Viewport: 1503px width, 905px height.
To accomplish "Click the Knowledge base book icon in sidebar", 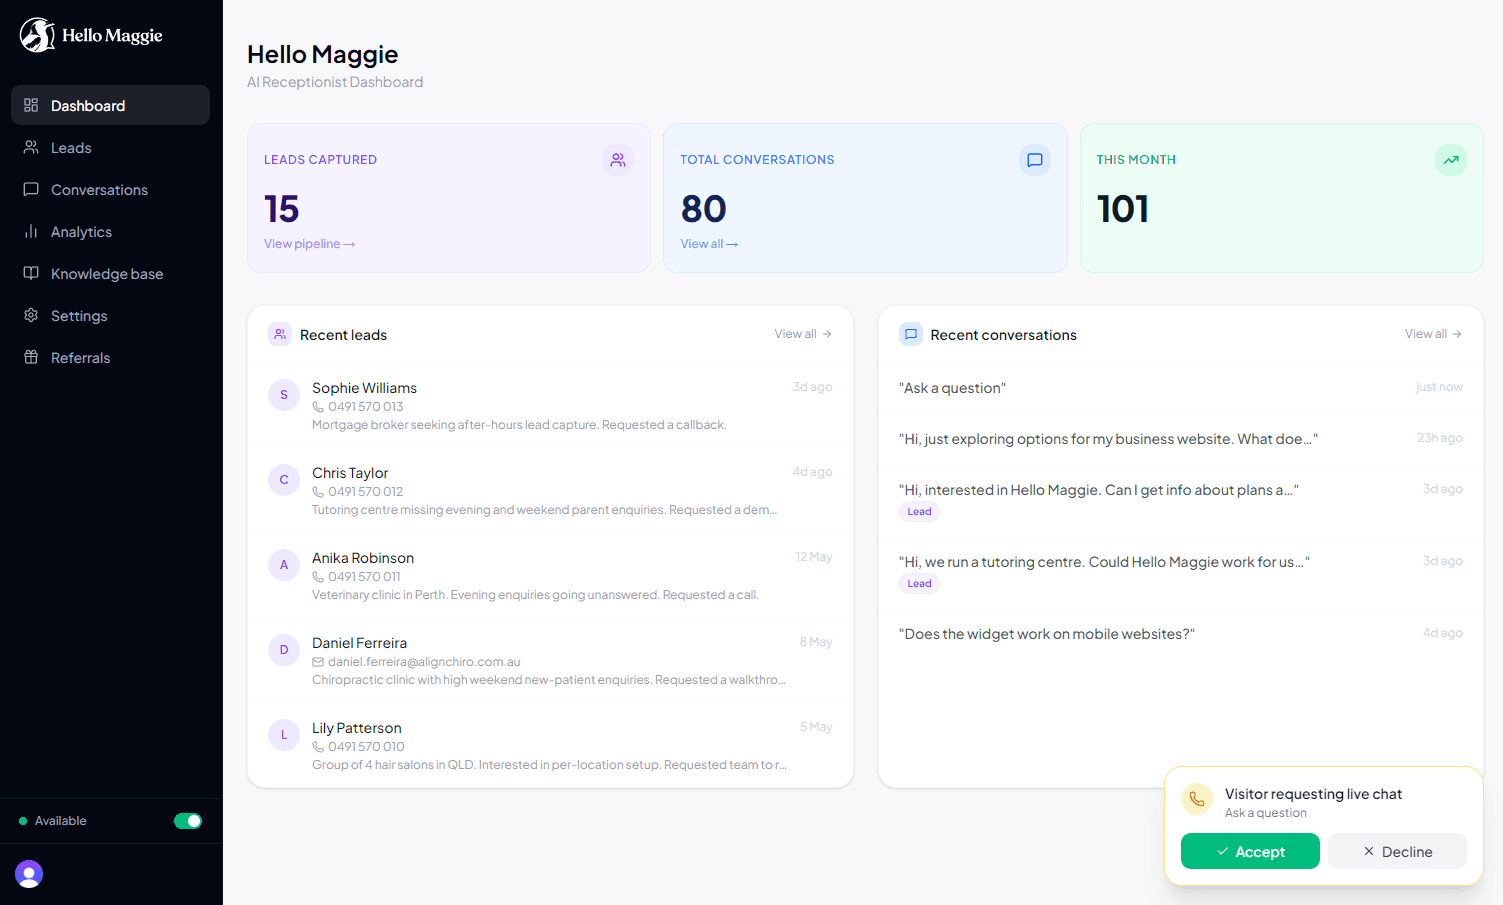I will click(x=31, y=273).
